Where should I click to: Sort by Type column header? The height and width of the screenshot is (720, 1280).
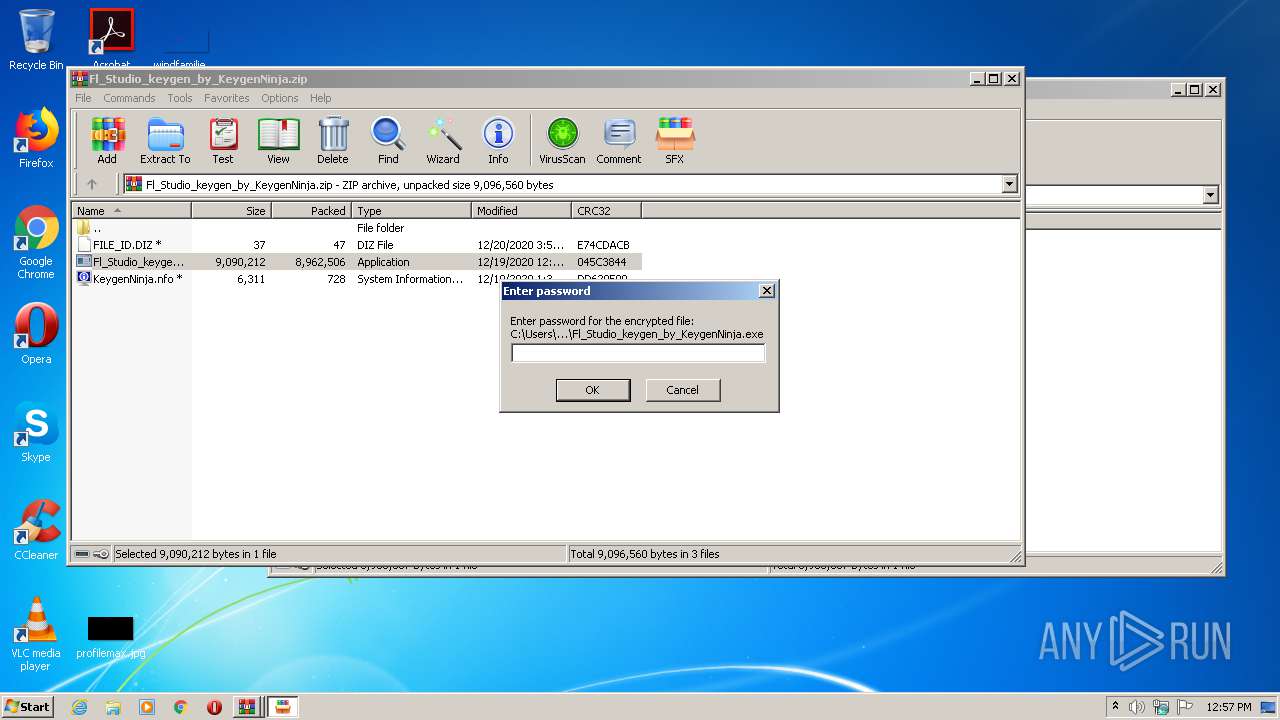(411, 211)
